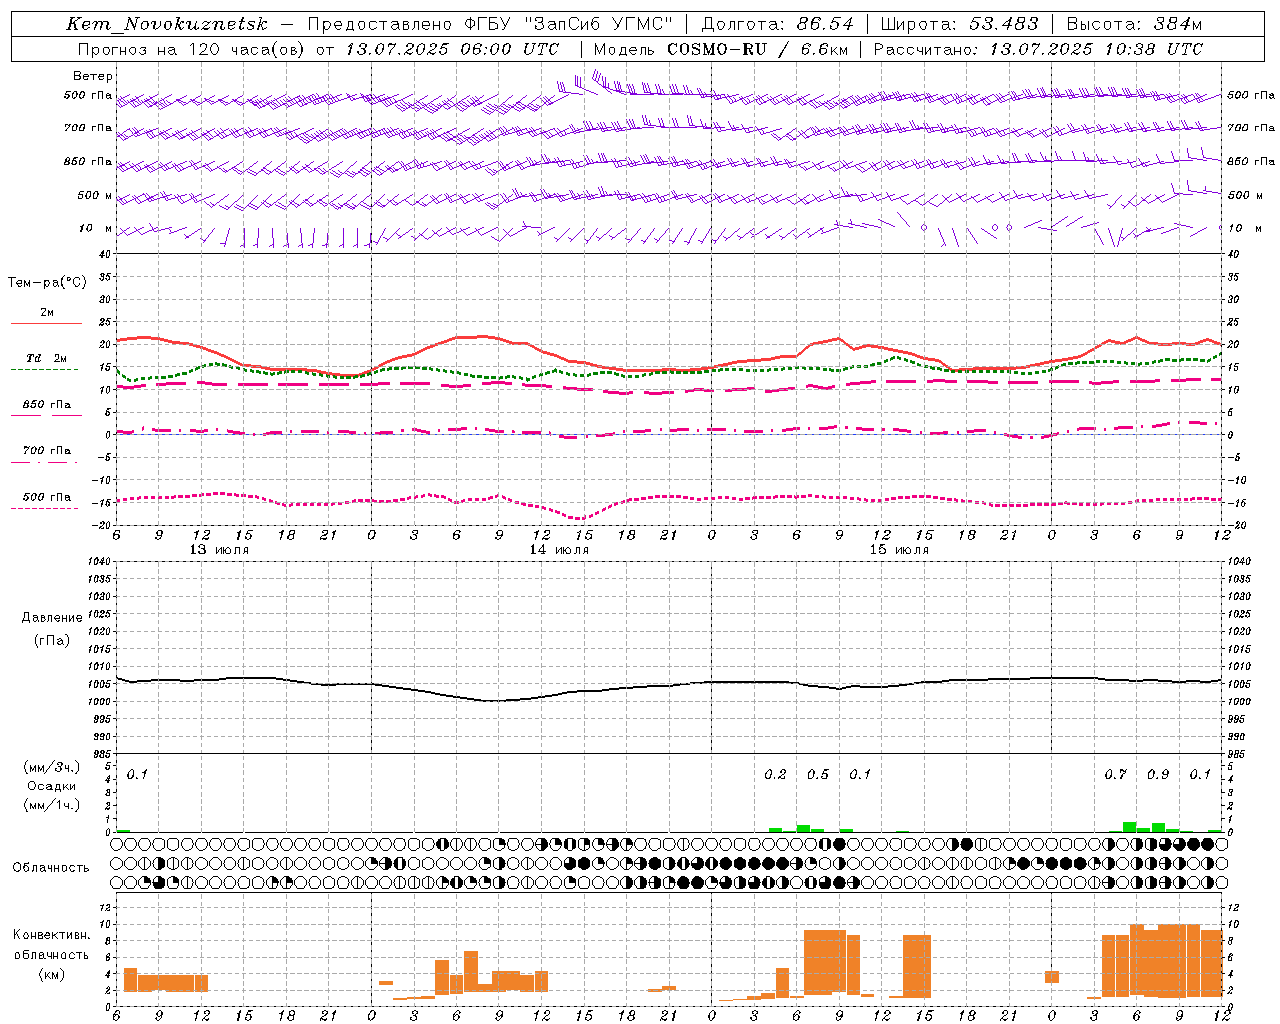This screenshot has width=1280, height=1024.
Task: Select the Осадки precipitation label
Action: 52,786
